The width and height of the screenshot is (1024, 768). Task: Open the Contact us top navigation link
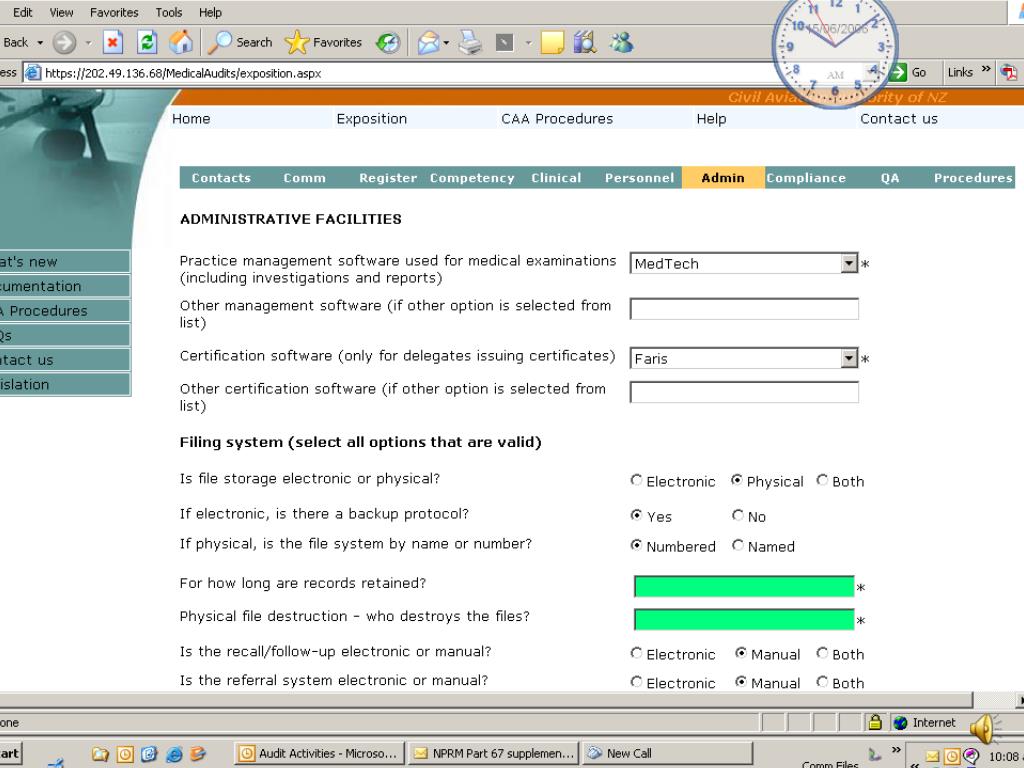(899, 119)
